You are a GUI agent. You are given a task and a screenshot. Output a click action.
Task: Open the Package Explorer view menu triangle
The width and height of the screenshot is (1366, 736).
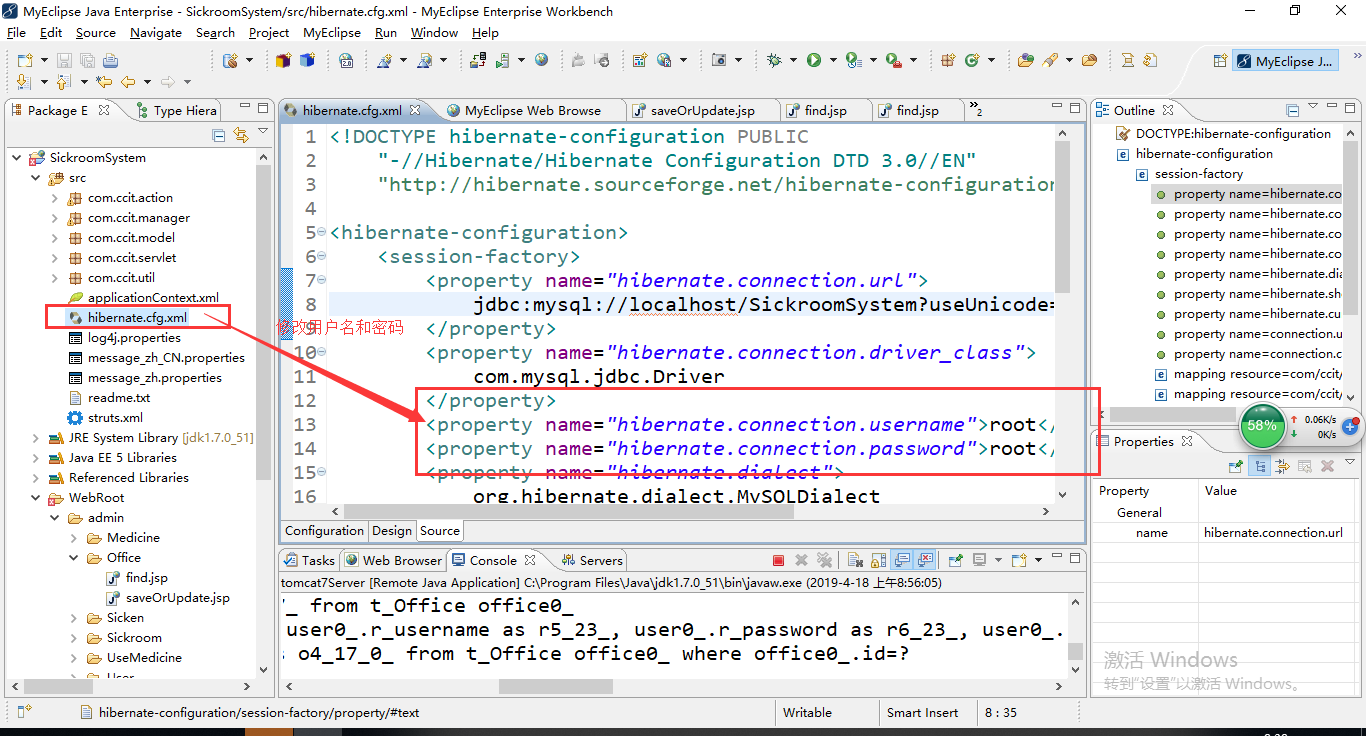point(263,133)
